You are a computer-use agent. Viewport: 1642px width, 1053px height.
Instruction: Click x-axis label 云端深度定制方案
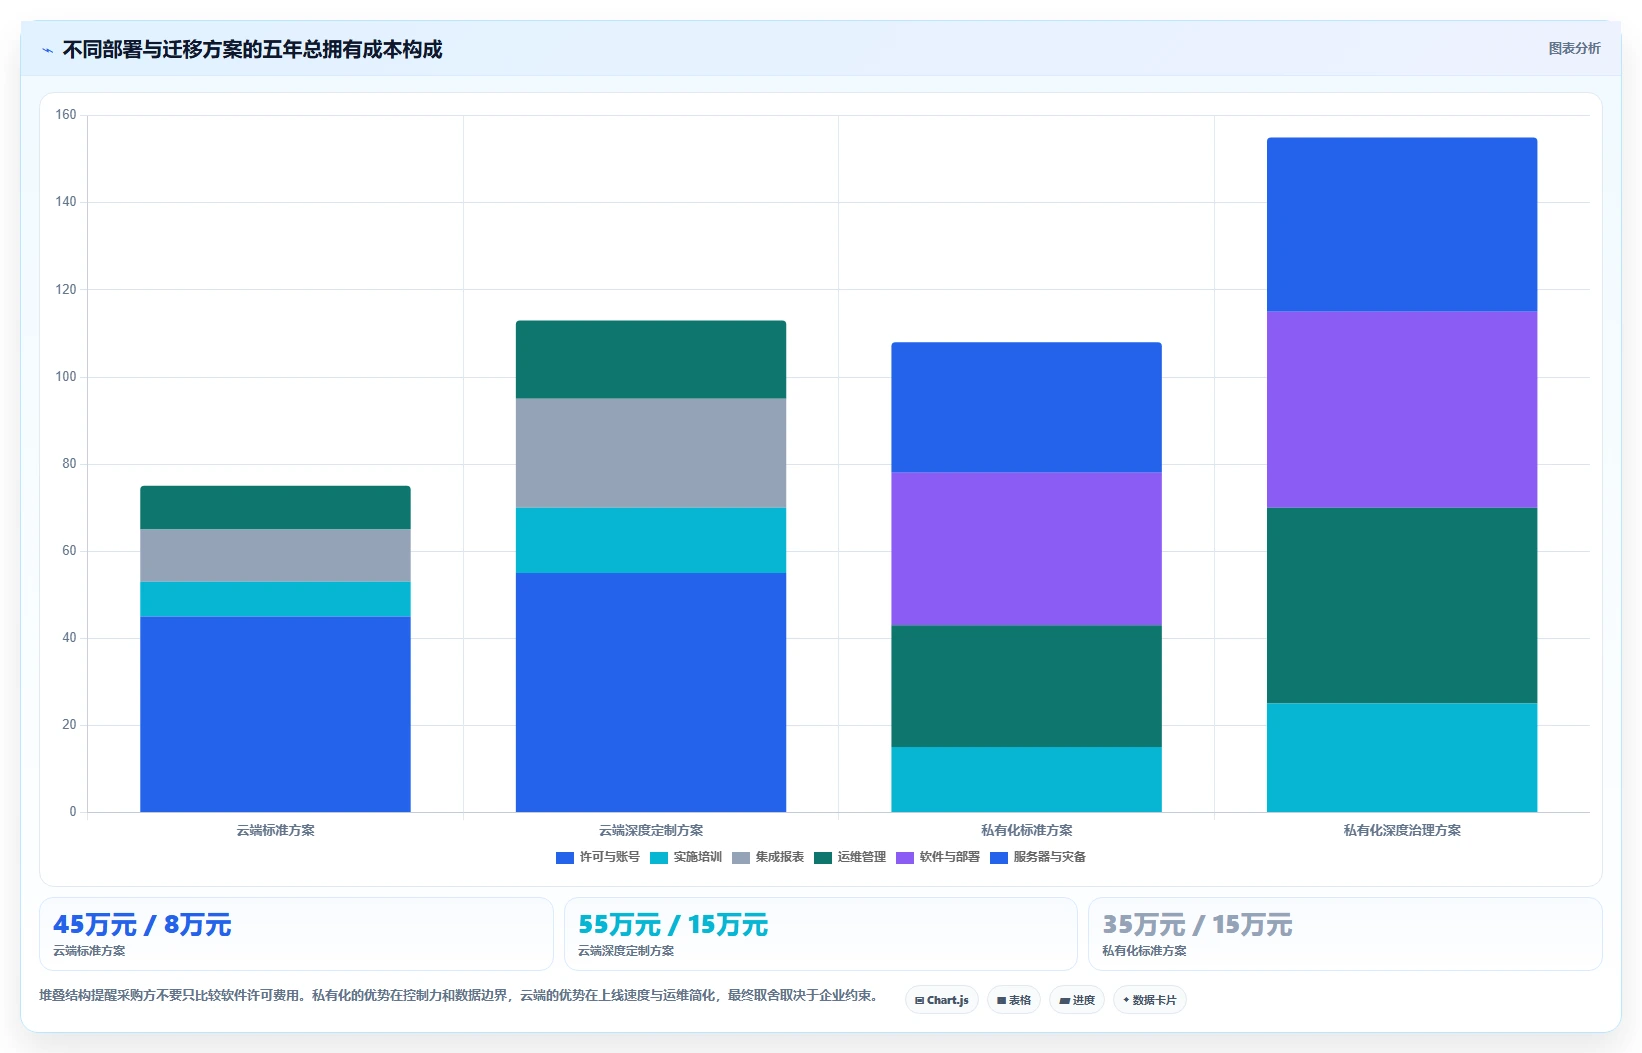(651, 830)
